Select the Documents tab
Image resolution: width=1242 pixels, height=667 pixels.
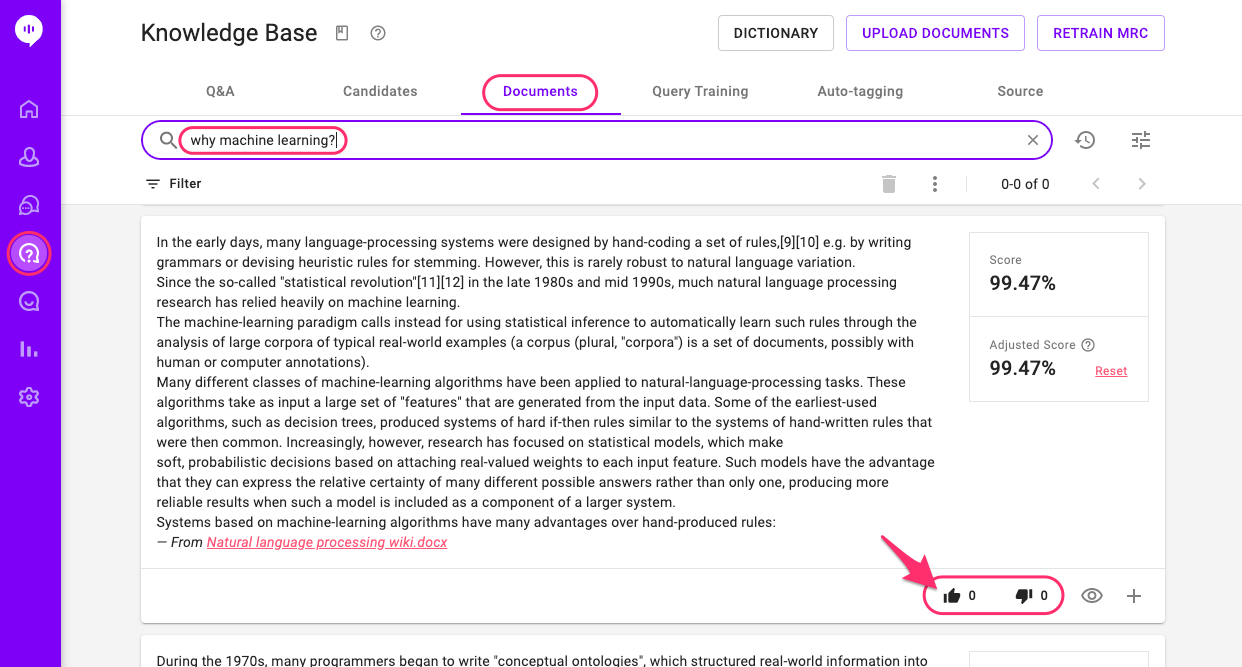(x=540, y=91)
